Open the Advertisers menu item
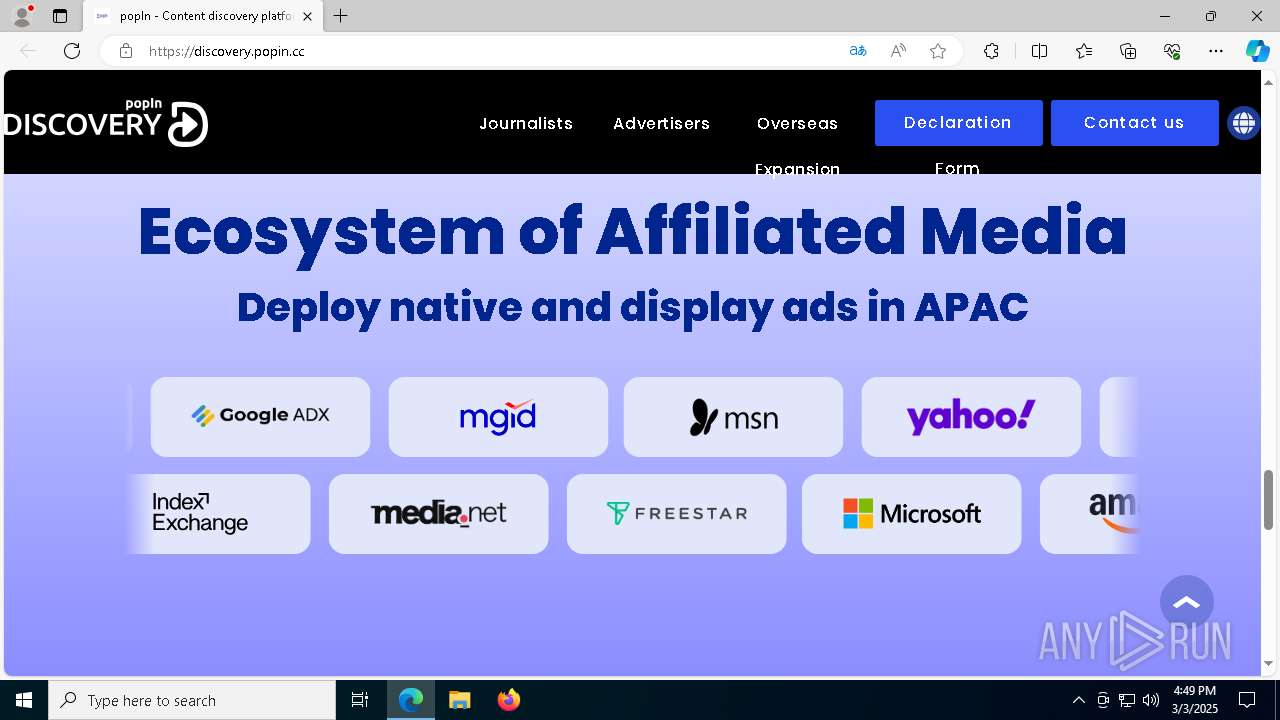This screenshot has width=1280, height=720. click(x=661, y=123)
